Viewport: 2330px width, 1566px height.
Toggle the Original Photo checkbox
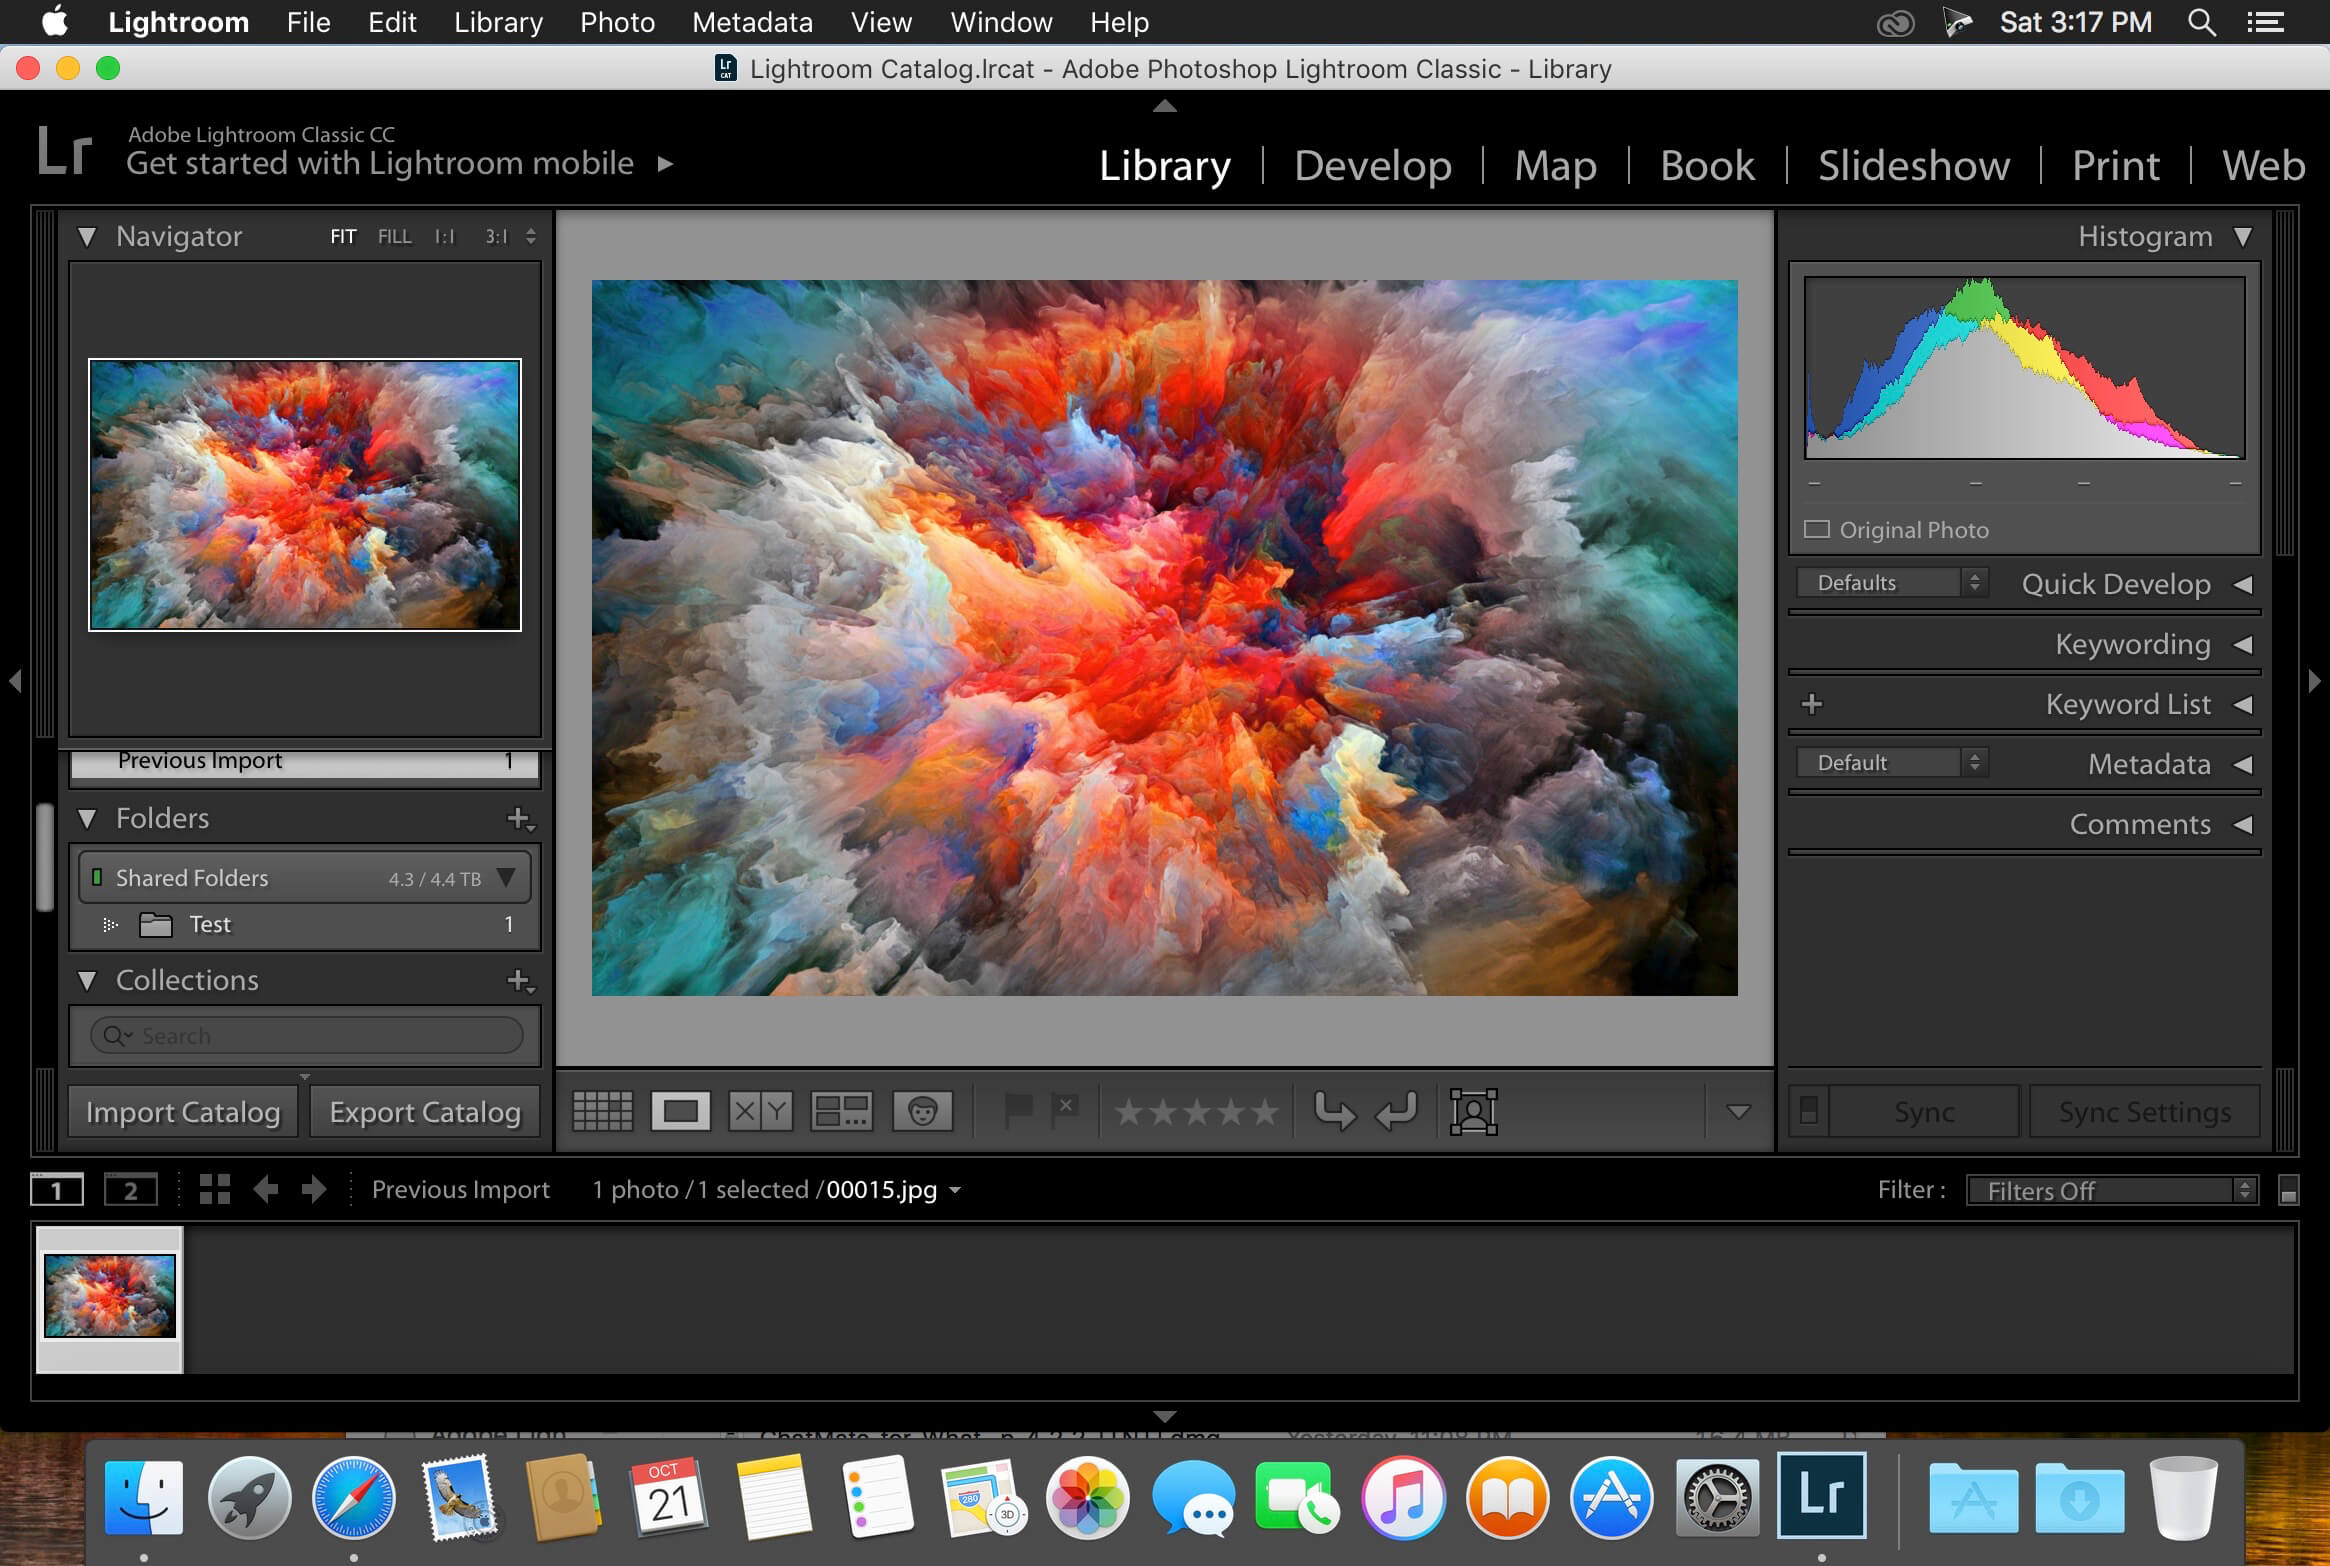pyautogui.click(x=1820, y=528)
